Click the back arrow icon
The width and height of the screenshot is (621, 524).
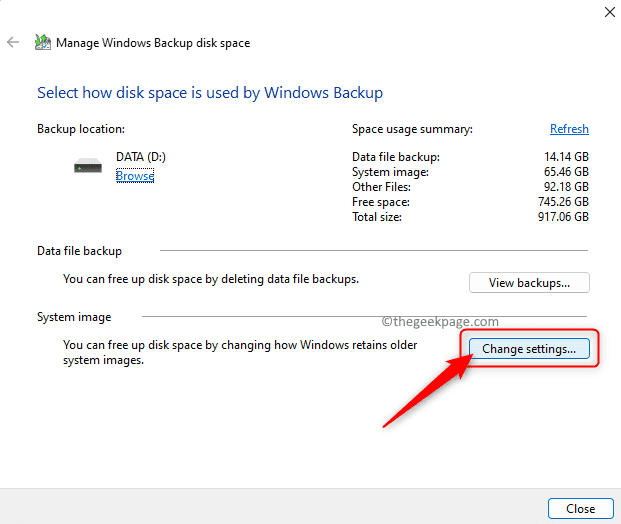coord(13,42)
